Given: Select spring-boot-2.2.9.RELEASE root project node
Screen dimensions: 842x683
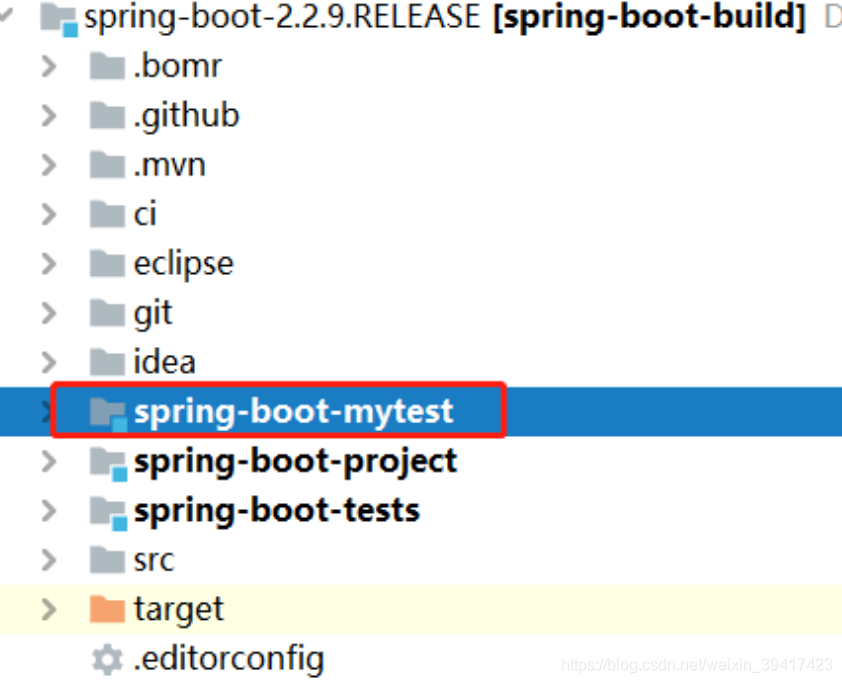Looking at the screenshot, I should (x=282, y=17).
